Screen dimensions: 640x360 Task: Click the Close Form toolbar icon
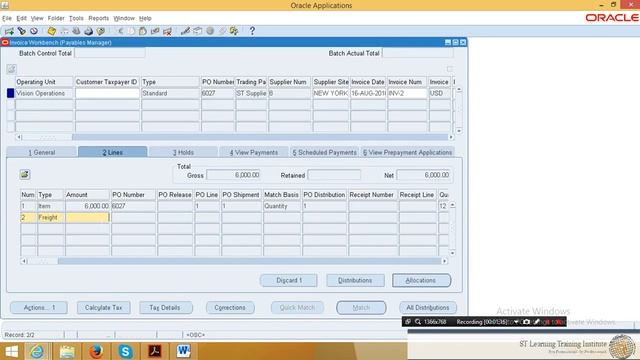[x=101, y=31]
